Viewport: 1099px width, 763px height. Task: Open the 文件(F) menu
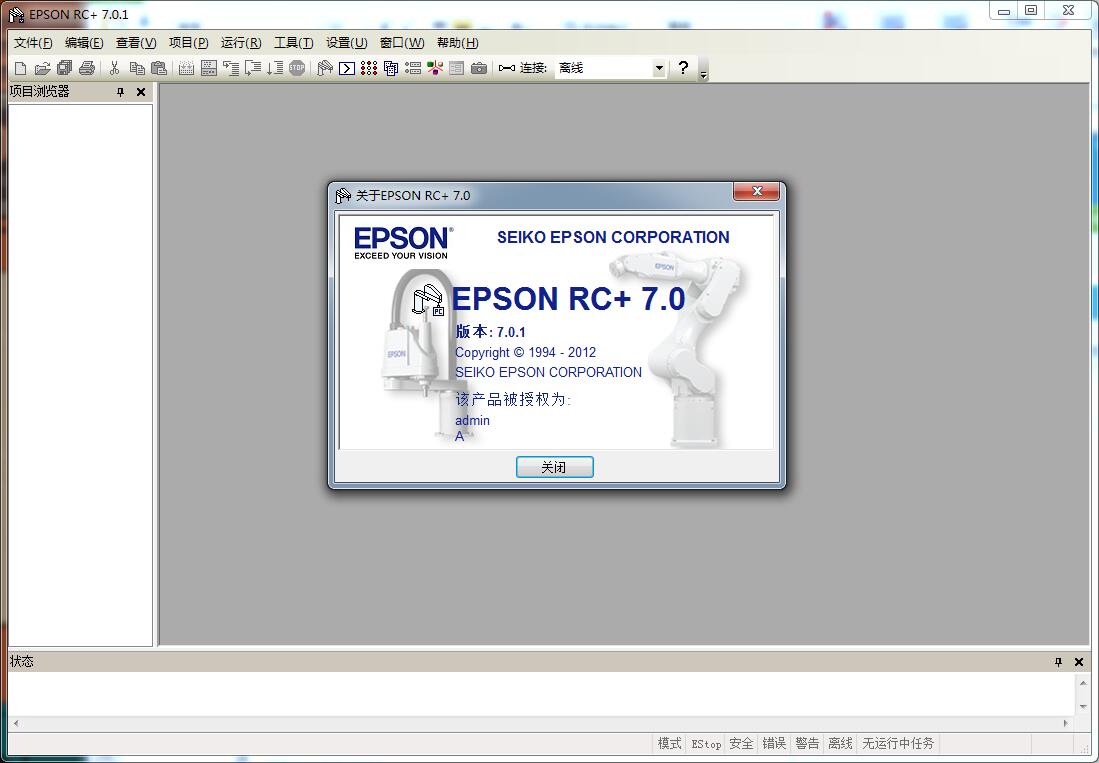pos(33,43)
